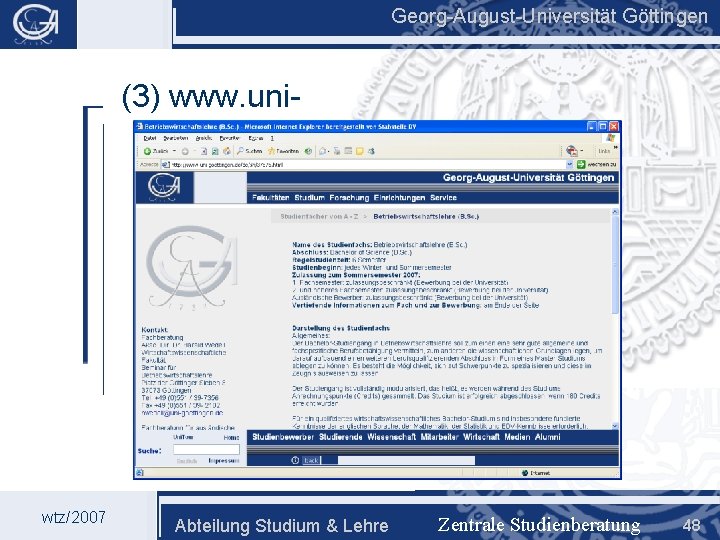Click the red tool icon near Links

coord(572,151)
